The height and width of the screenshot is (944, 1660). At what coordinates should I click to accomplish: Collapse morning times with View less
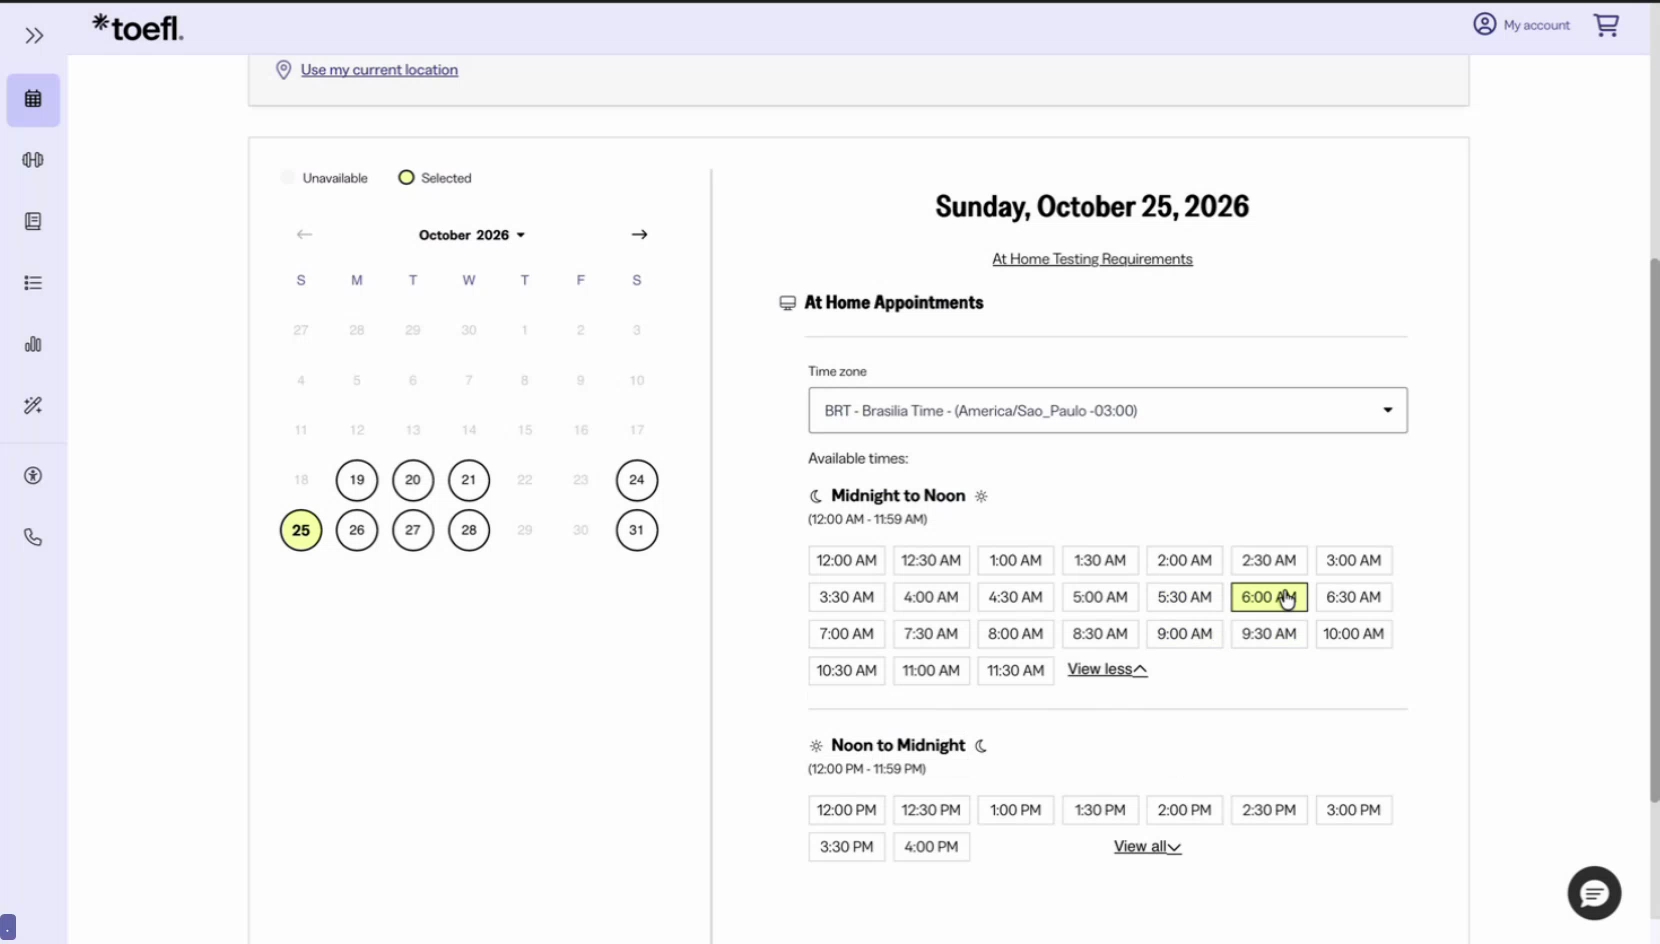click(x=1107, y=669)
